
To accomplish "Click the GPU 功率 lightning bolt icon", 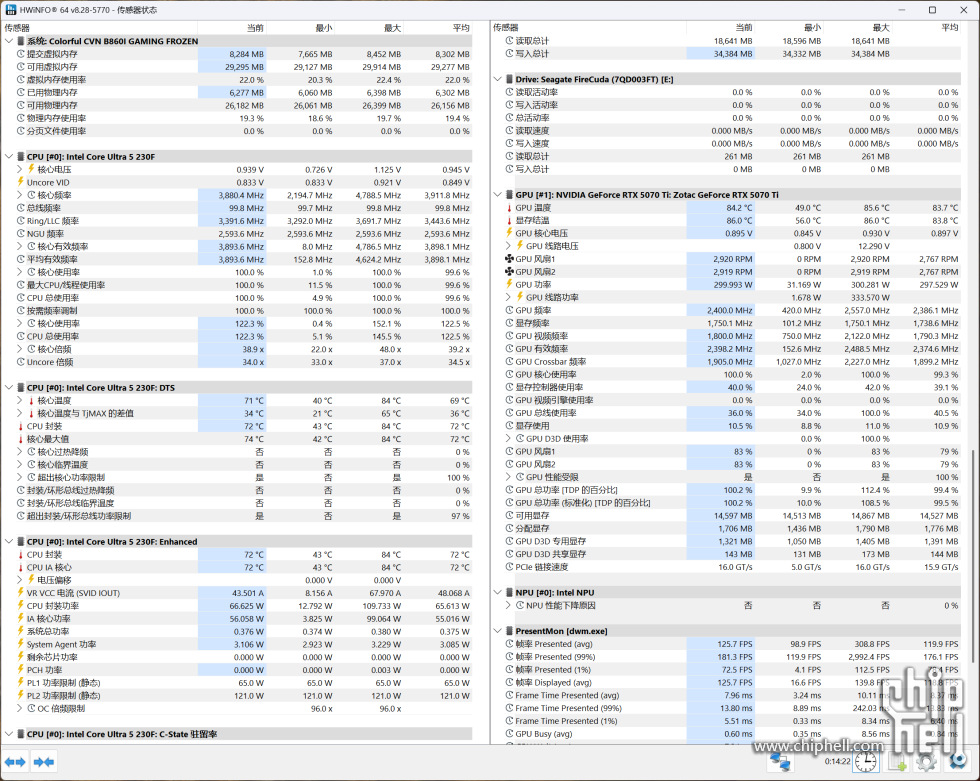I will [508, 285].
